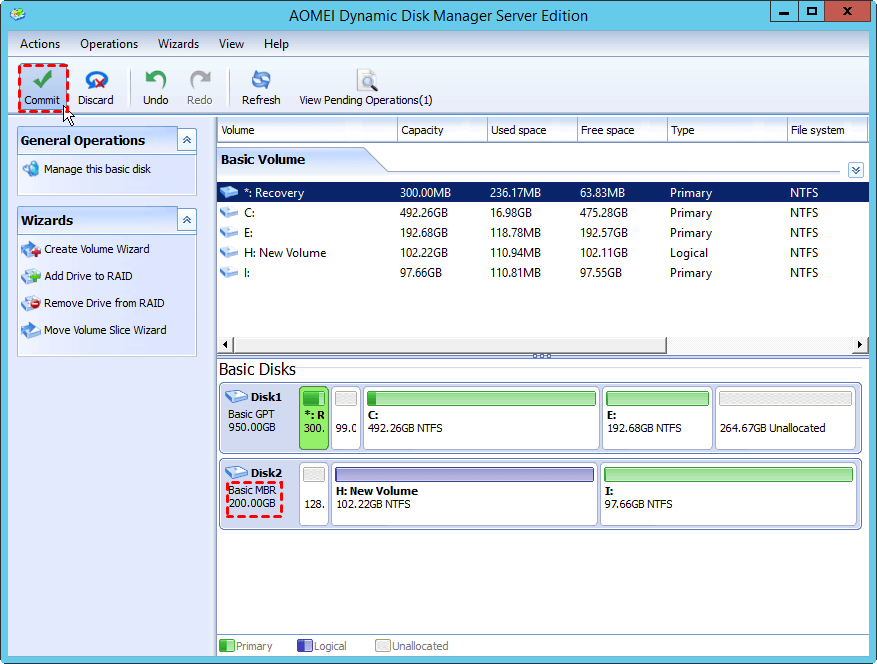Select the C: volume row

[x=543, y=213]
